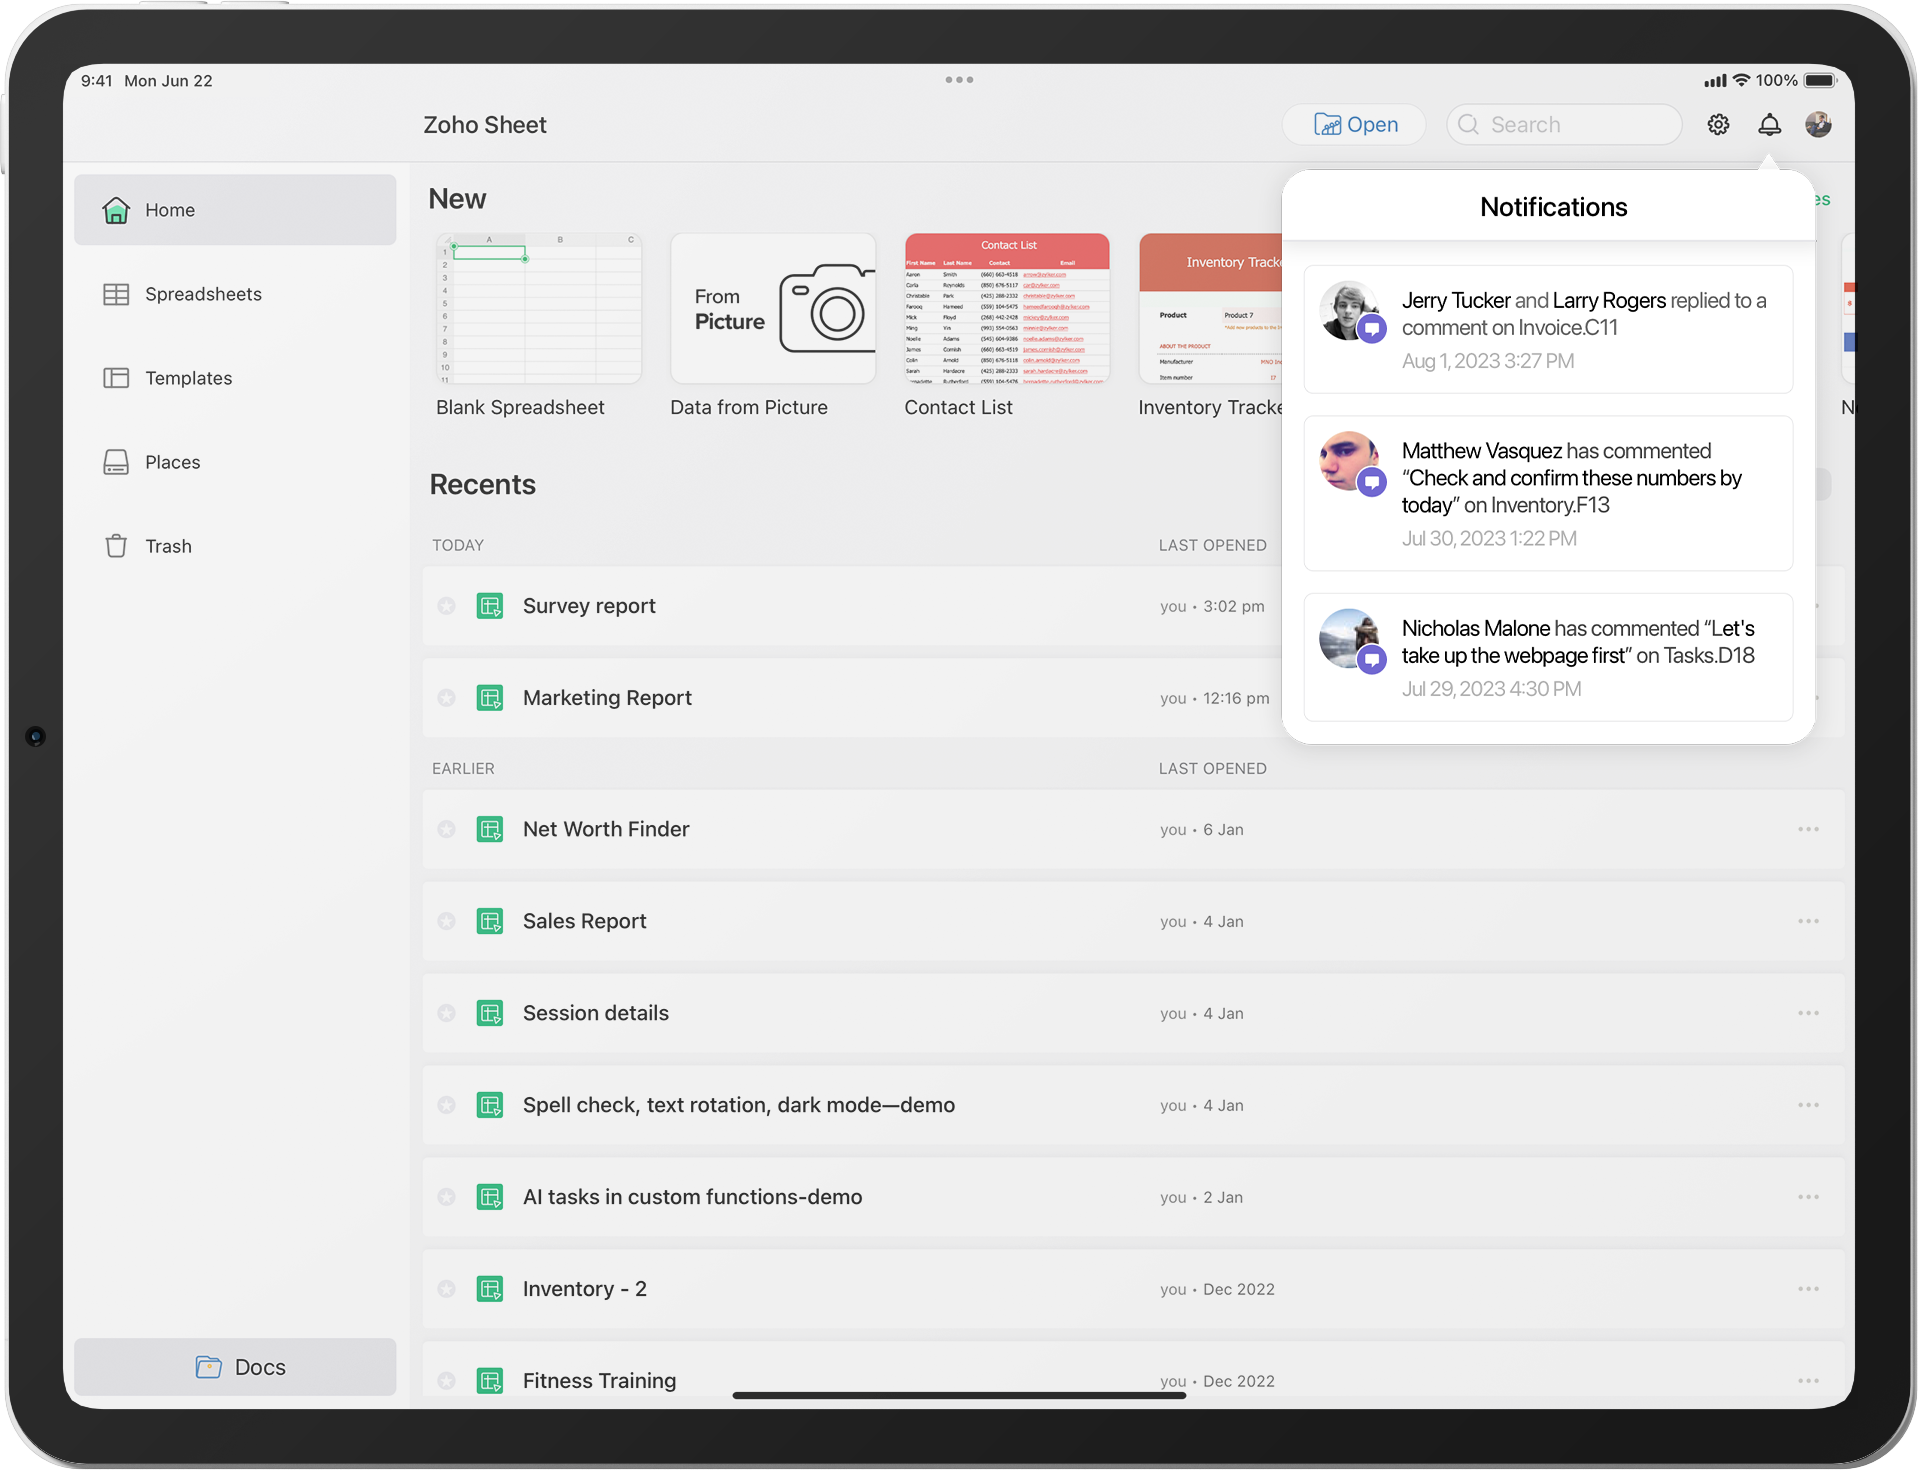Viewport: 1918px width, 1470px height.
Task: Open the Matthew Vasquez comment notification
Action: pyautogui.click(x=1548, y=493)
